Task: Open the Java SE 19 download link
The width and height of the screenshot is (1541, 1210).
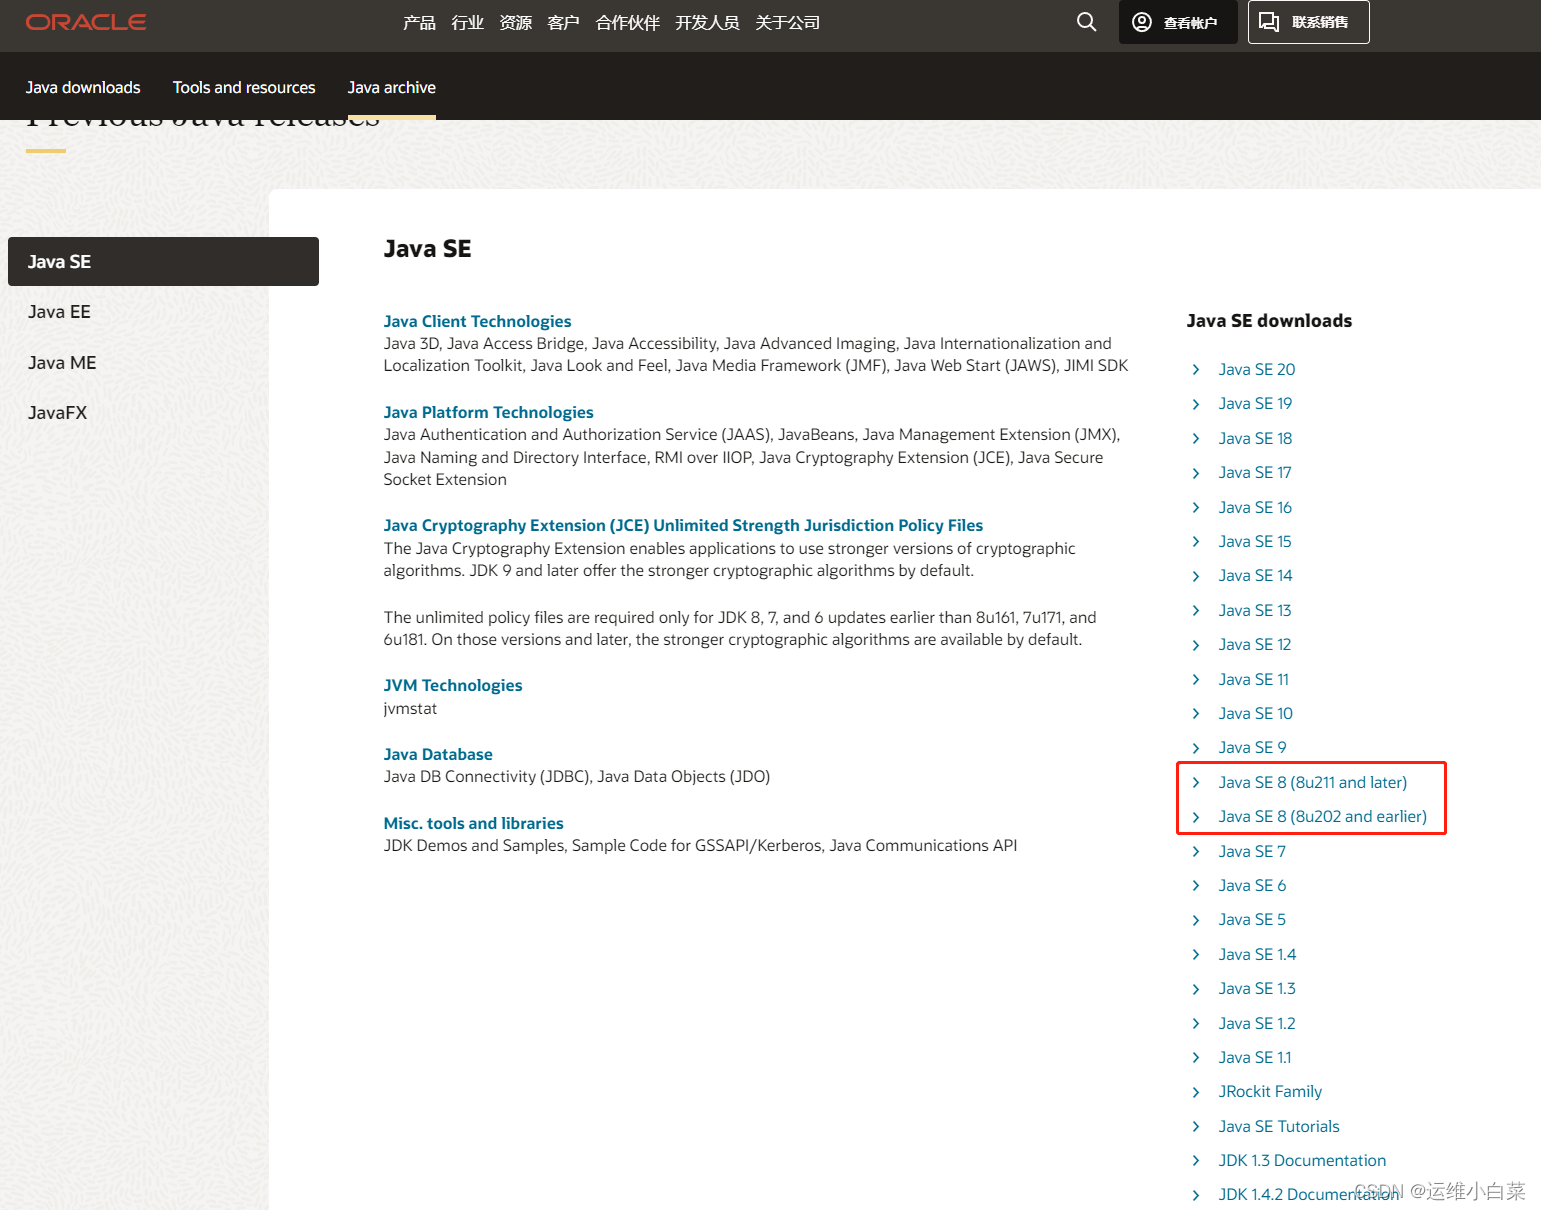Action: coord(1255,403)
